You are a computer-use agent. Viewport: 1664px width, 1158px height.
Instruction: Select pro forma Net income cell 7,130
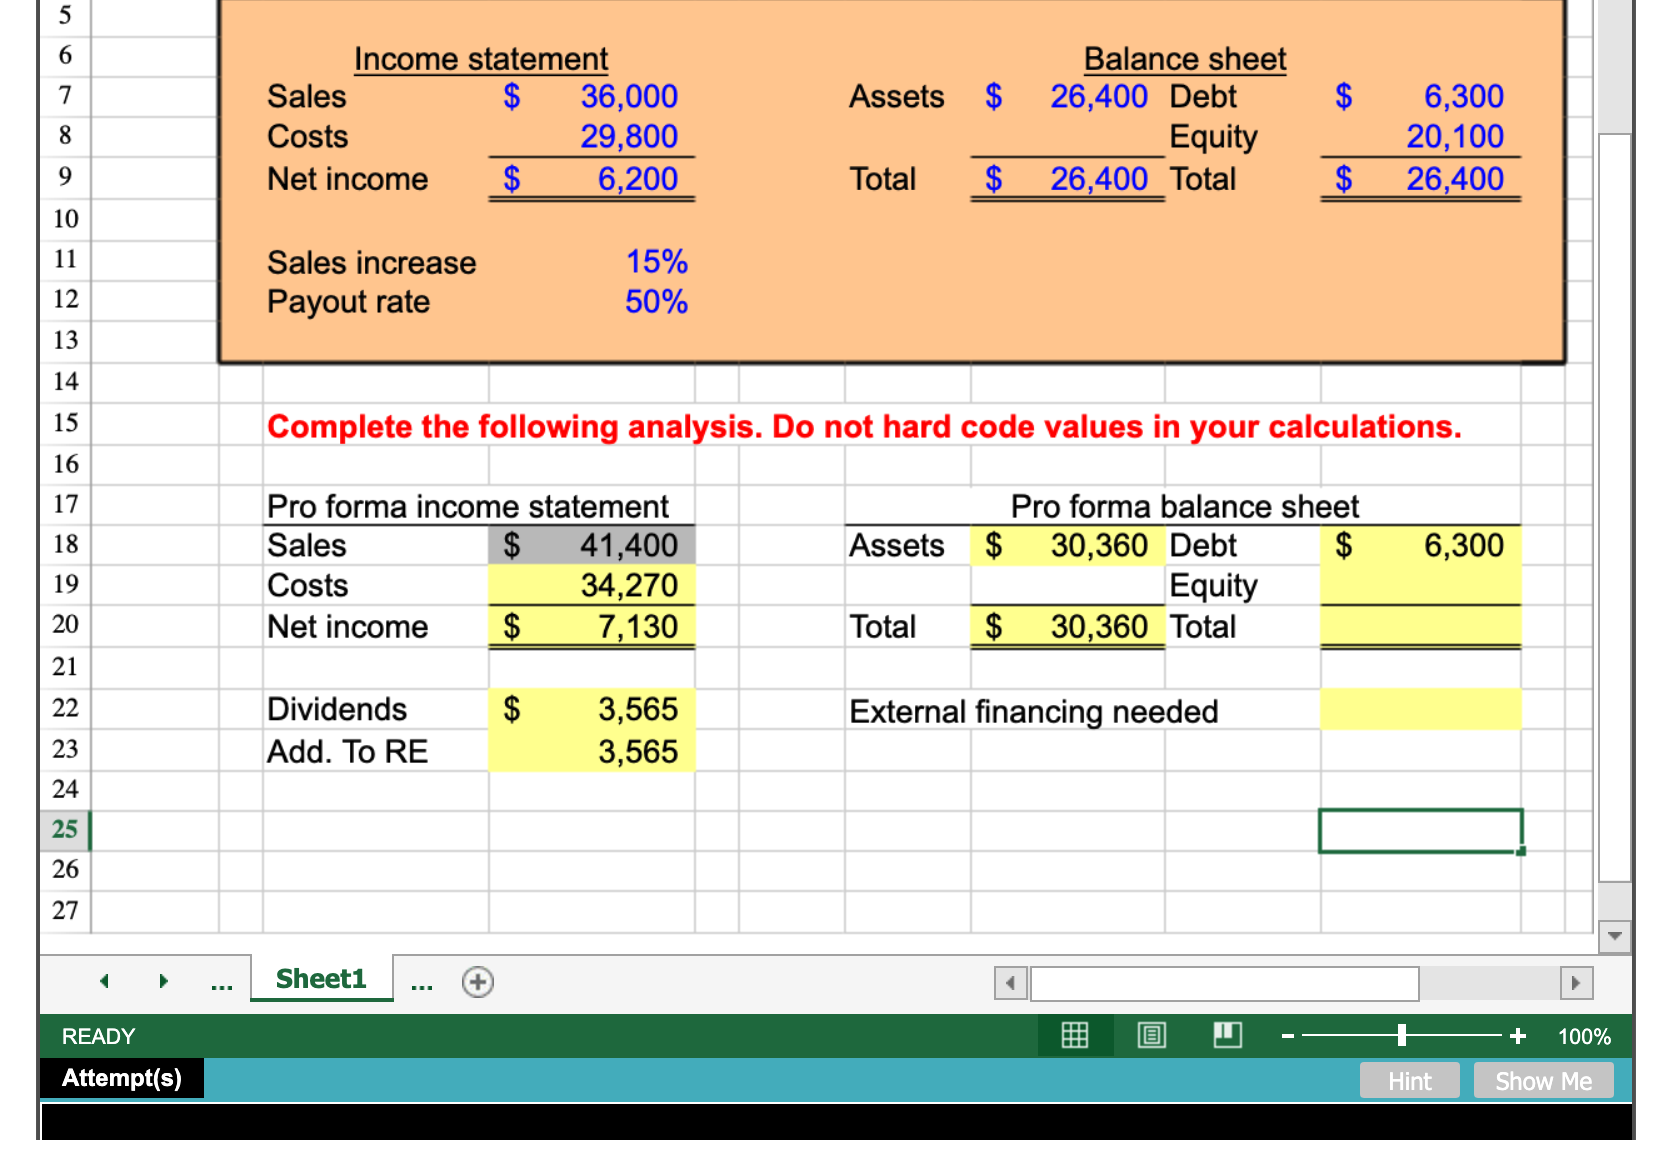(x=591, y=626)
